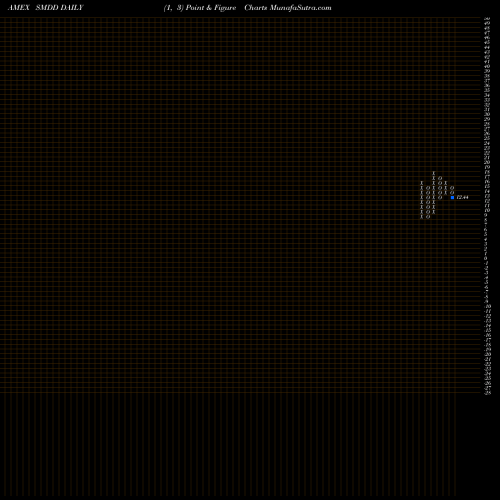500x500 pixels.
Task: Click the 'AMEX' exchange label in the title
Action: (x=19, y=8)
